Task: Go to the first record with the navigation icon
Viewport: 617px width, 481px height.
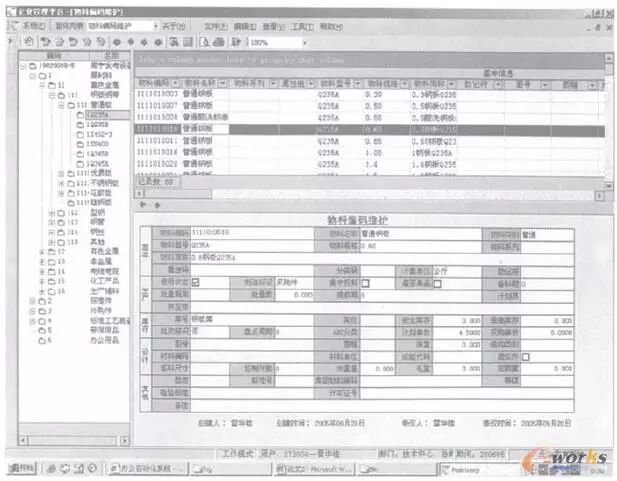Action: pyautogui.click(x=117, y=42)
